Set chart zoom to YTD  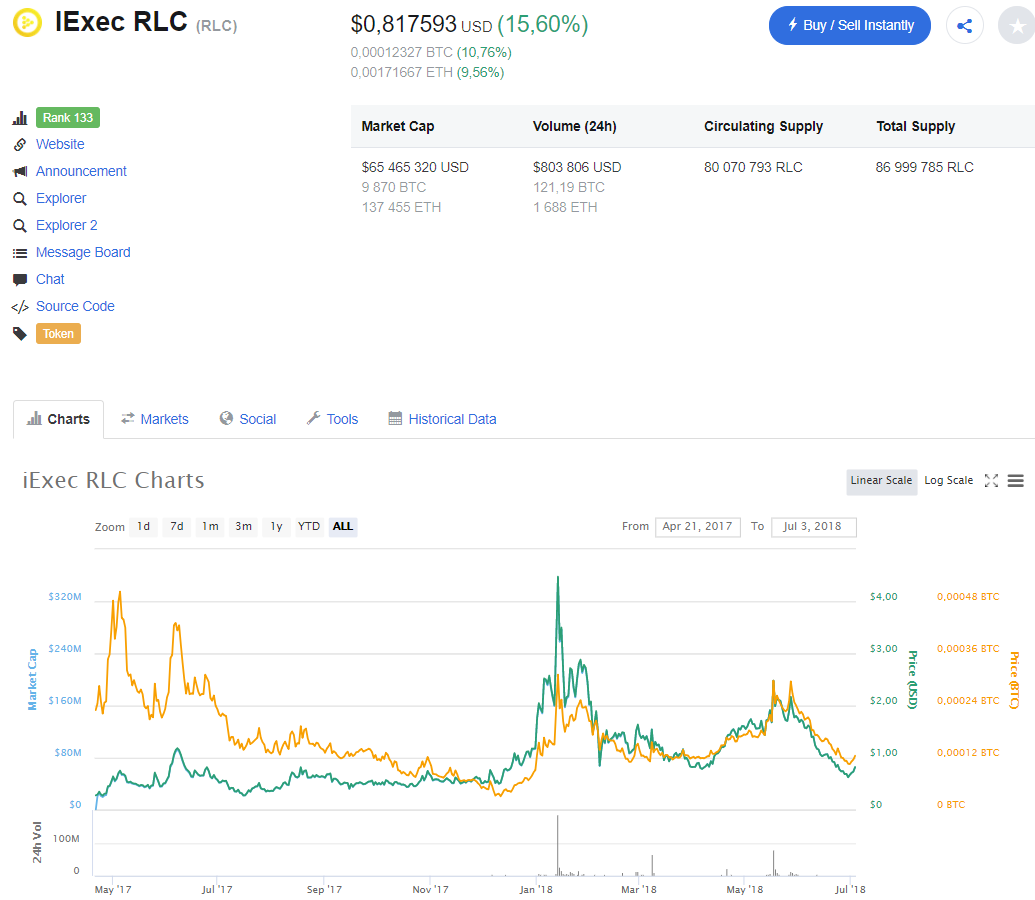pyautogui.click(x=309, y=527)
